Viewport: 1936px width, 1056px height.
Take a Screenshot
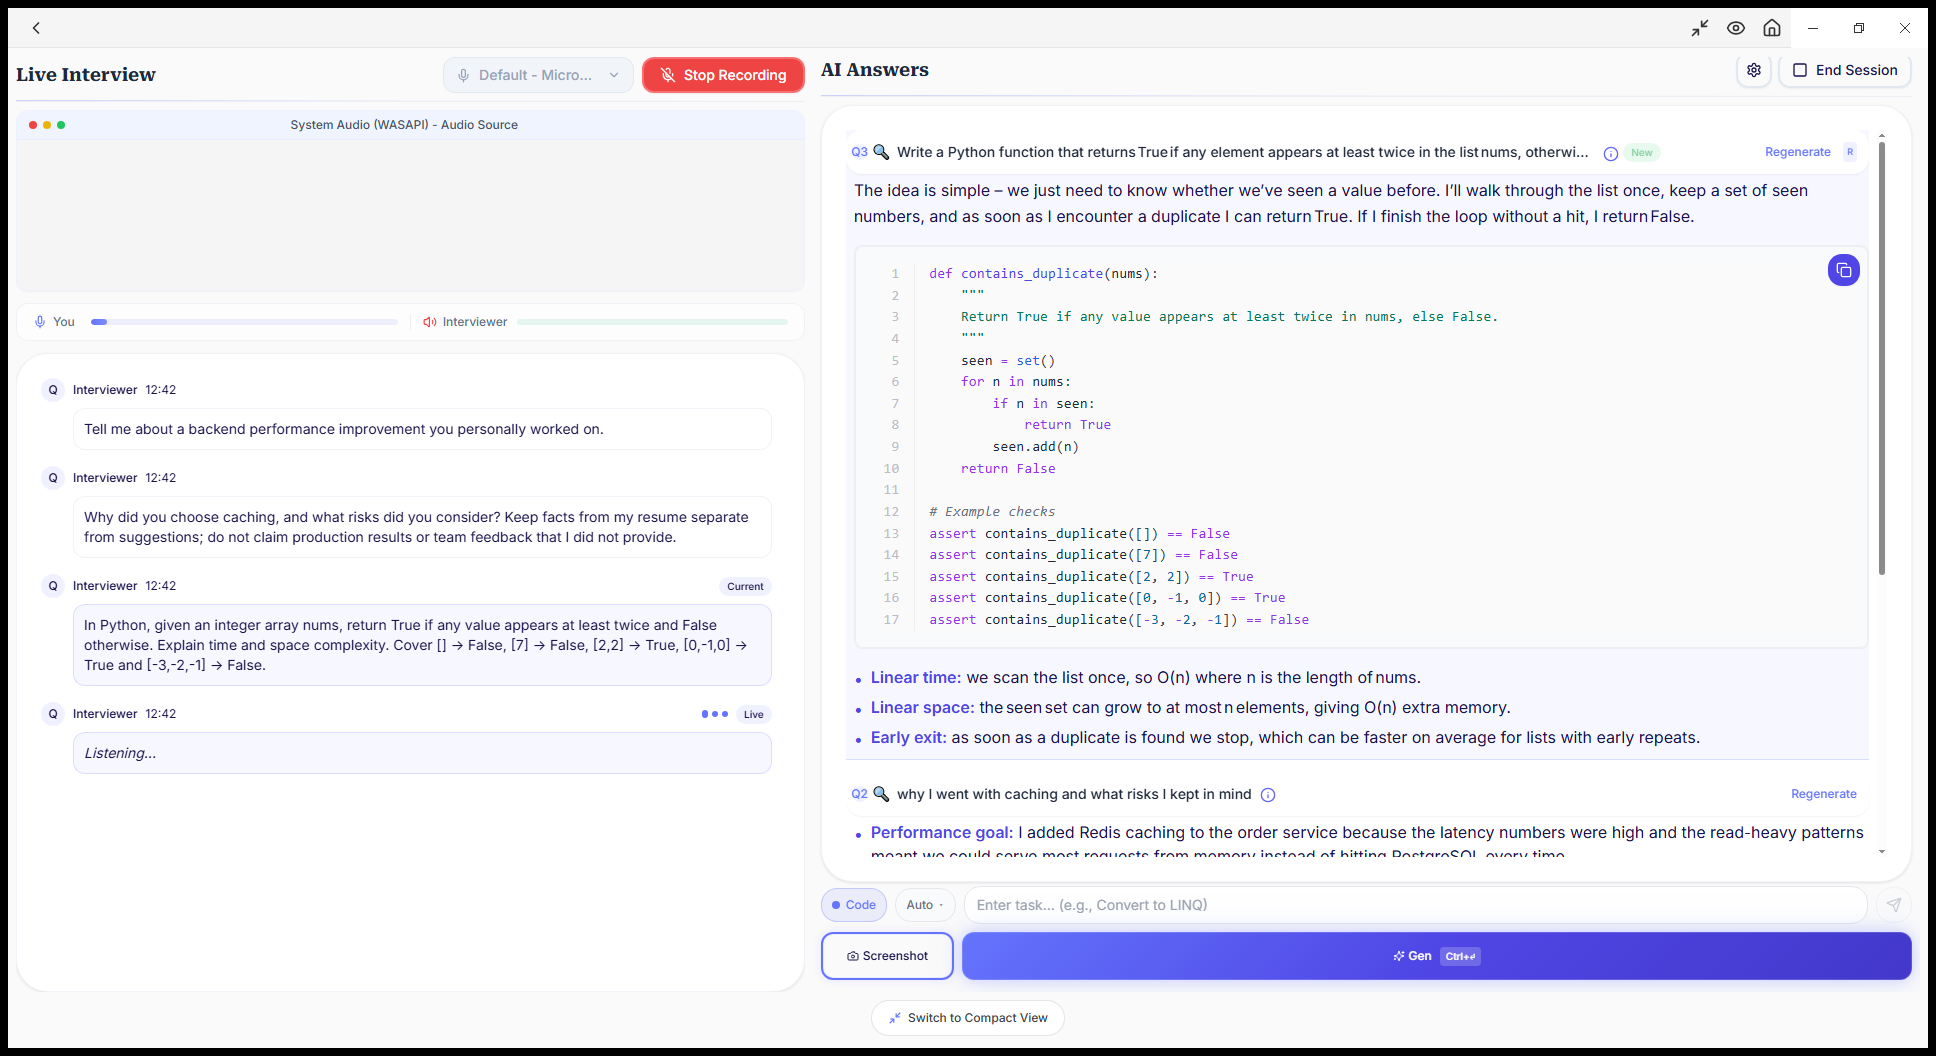(x=887, y=956)
